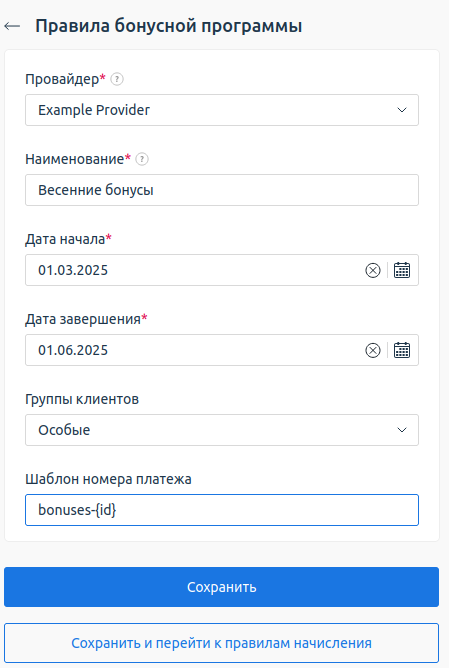This screenshot has height=668, width=449.
Task: Open the Example Provider combo box
Action: click(x=222, y=110)
